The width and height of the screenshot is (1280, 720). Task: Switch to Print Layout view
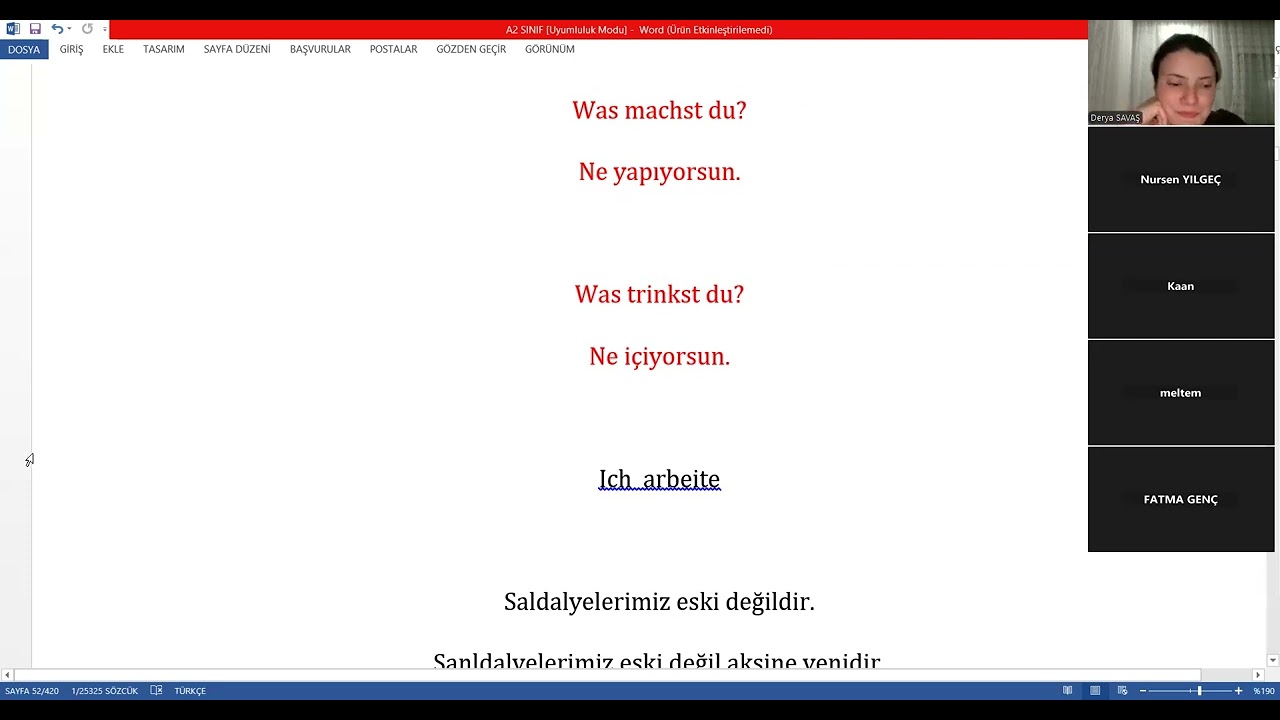pos(1095,691)
